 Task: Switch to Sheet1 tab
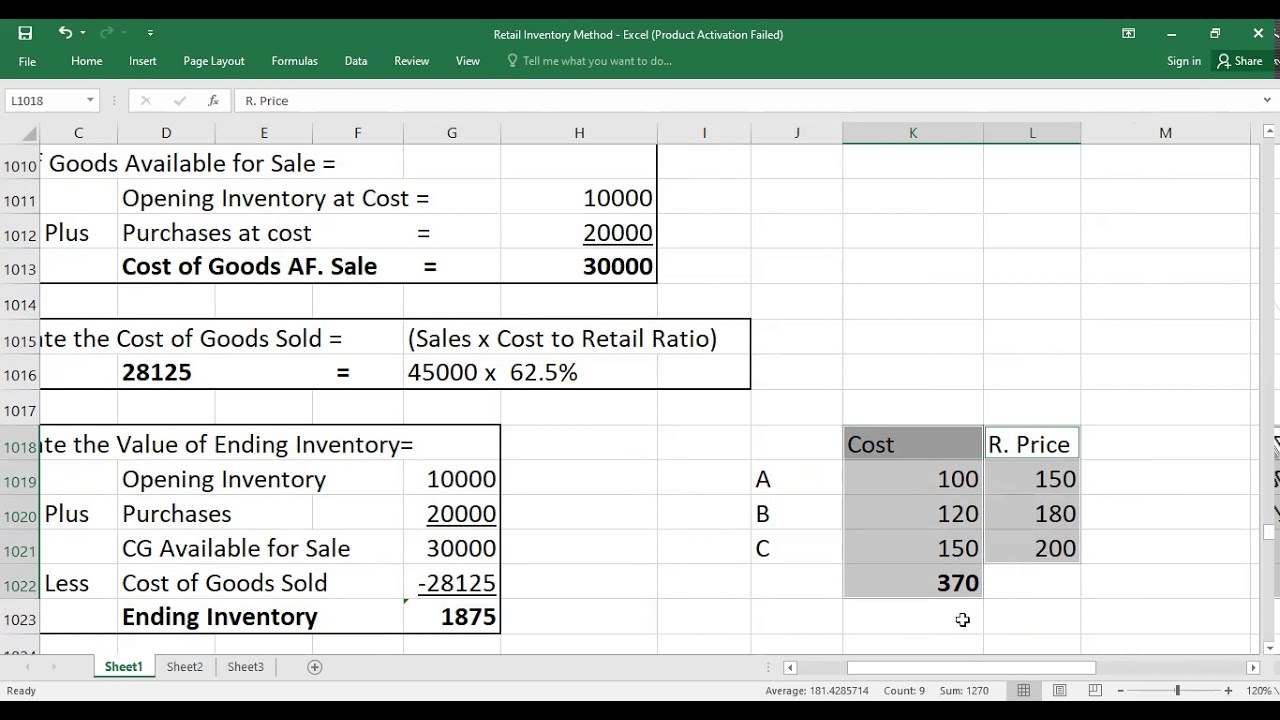124,667
